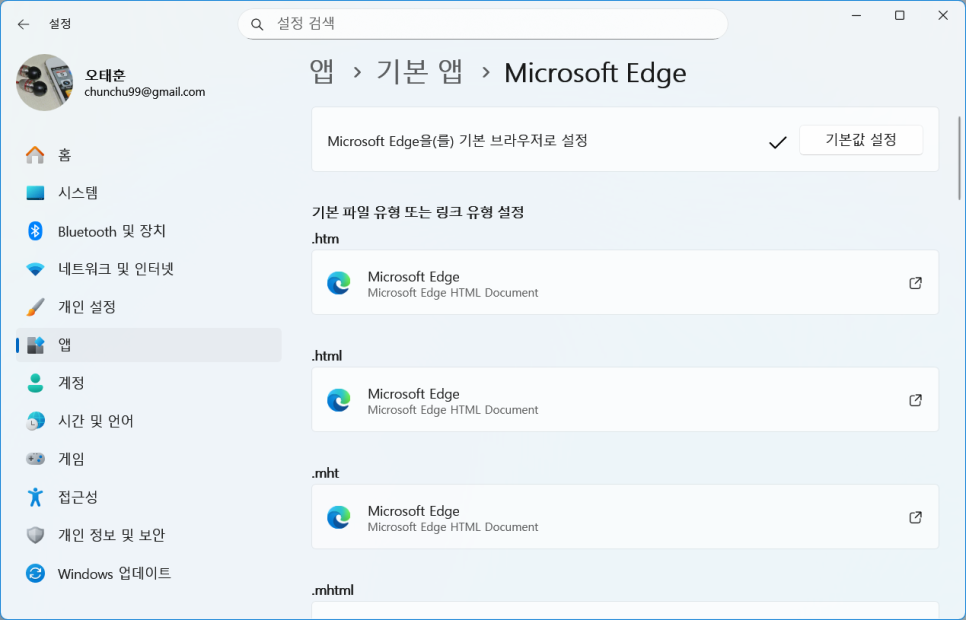This screenshot has width=966, height=620.
Task: Open 시간 및 언어 settings
Action: click(148, 421)
